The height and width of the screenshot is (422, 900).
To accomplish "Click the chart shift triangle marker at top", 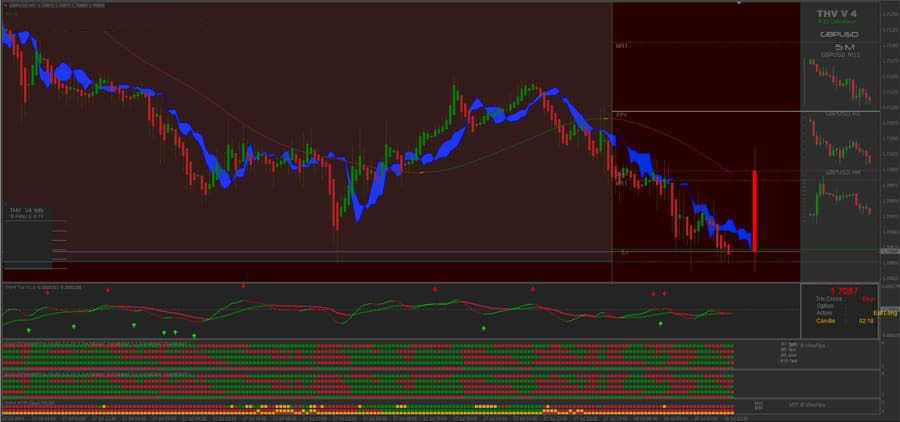I will click(739, 3).
